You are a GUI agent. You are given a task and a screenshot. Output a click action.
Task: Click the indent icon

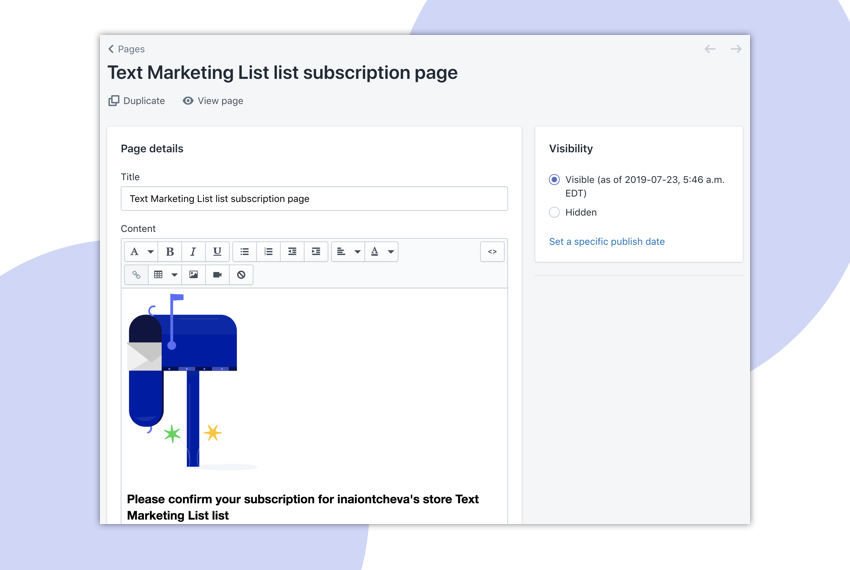(x=316, y=252)
